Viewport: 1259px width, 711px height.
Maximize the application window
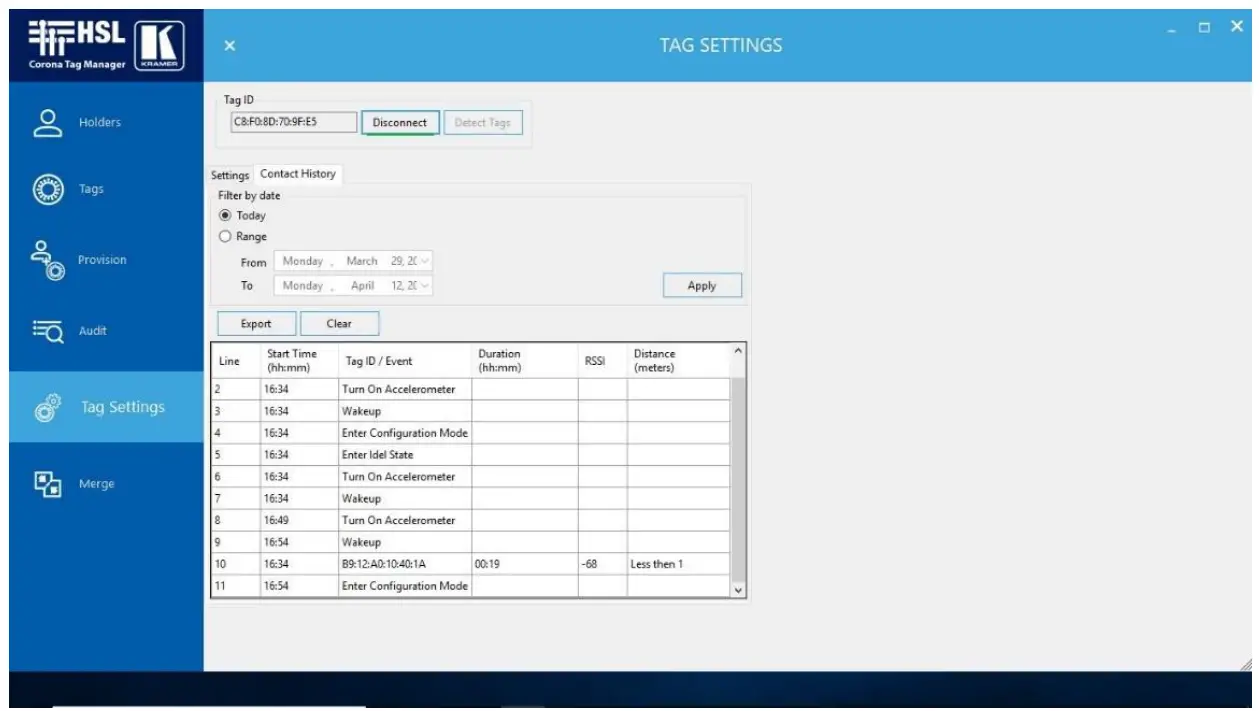click(1205, 27)
